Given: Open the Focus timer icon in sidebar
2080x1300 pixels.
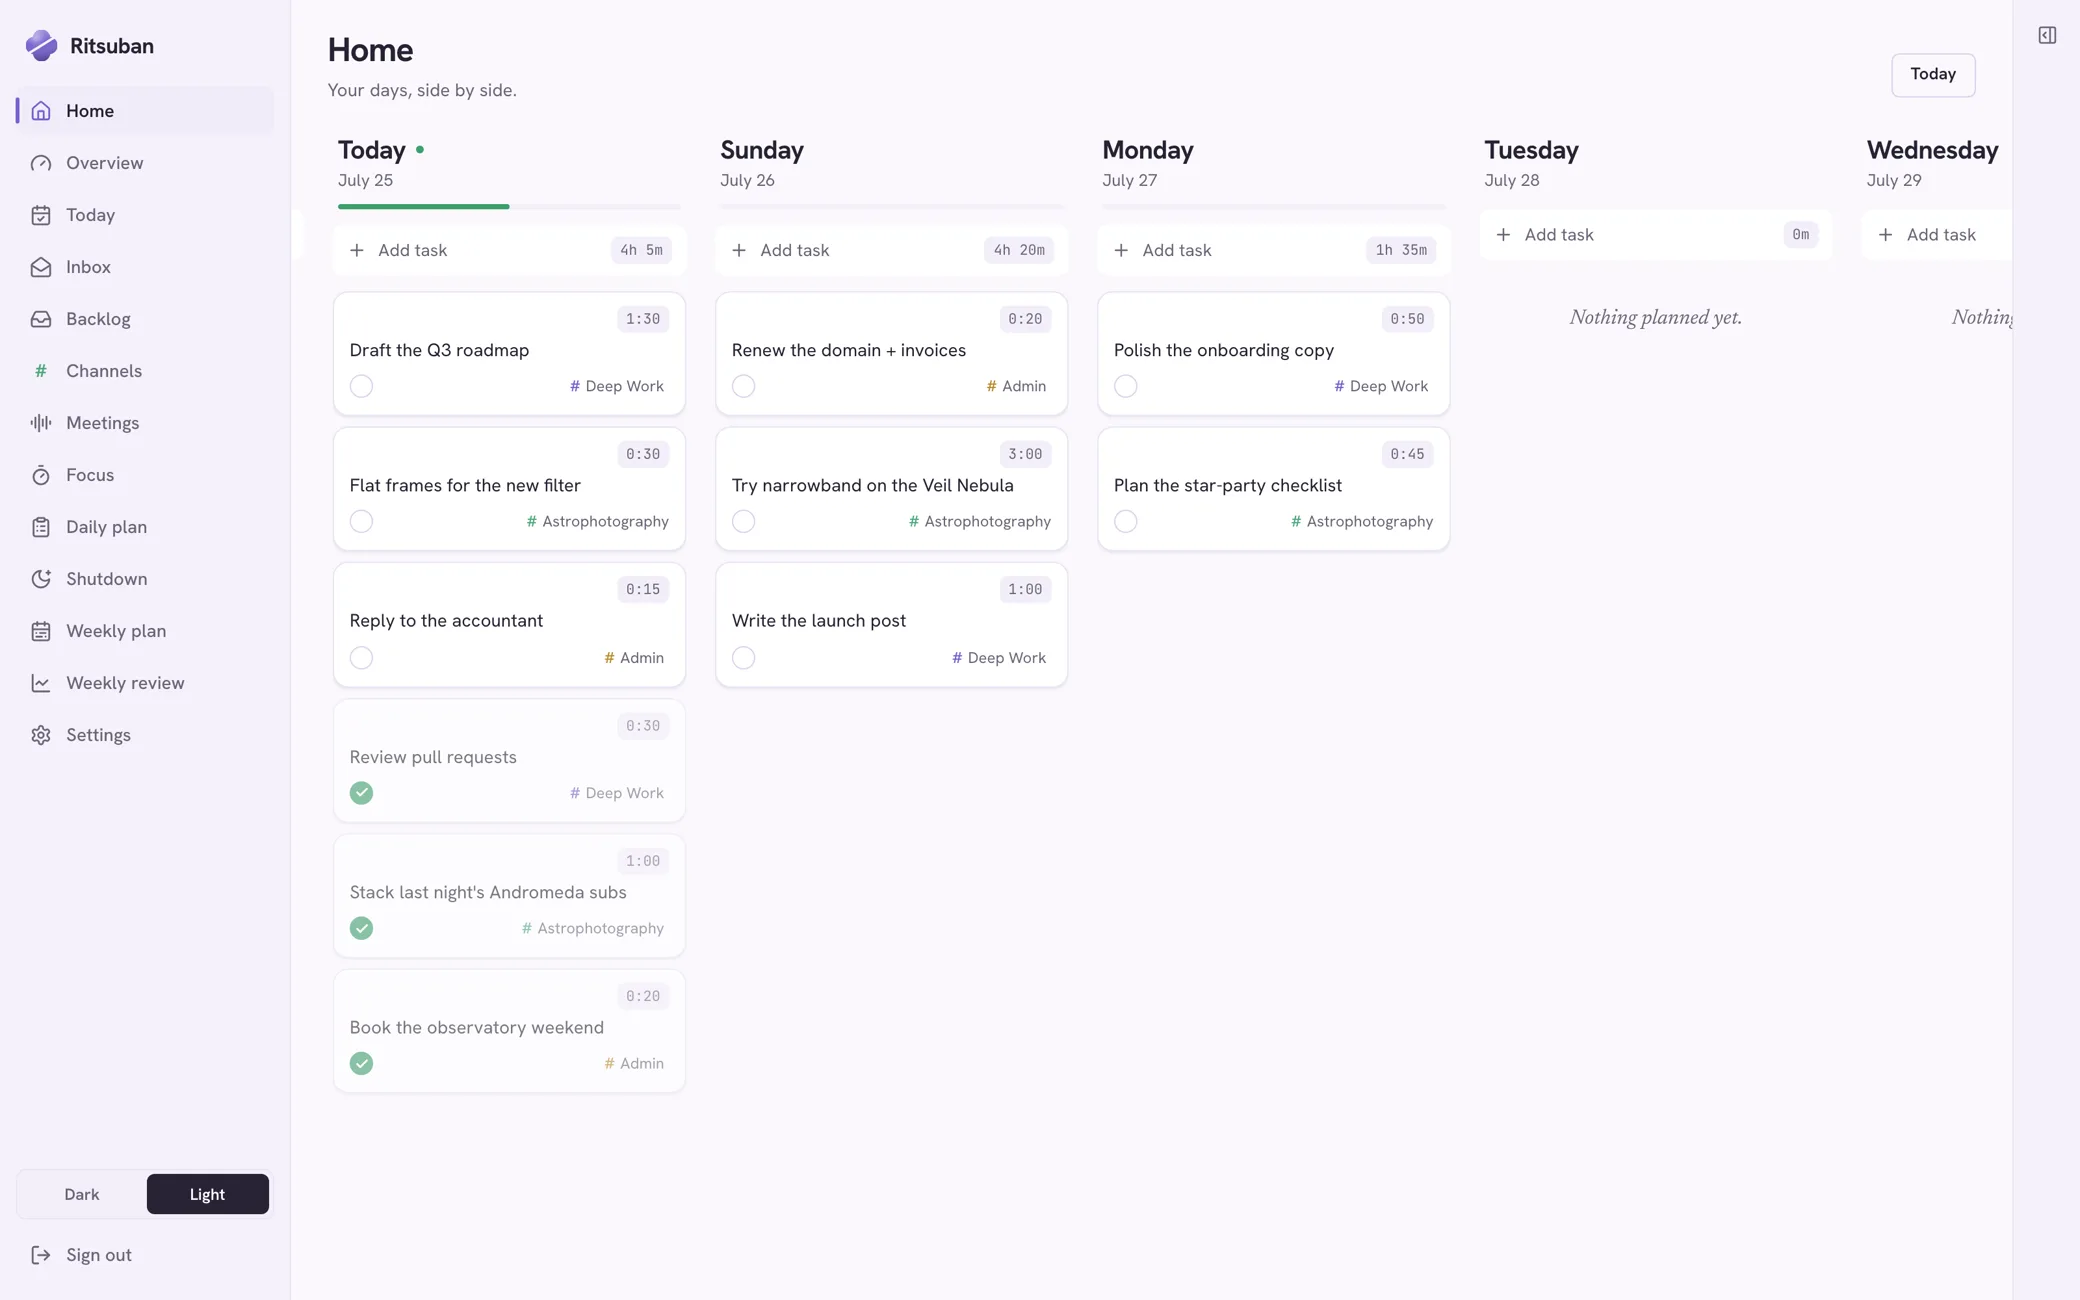Looking at the screenshot, I should (41, 475).
